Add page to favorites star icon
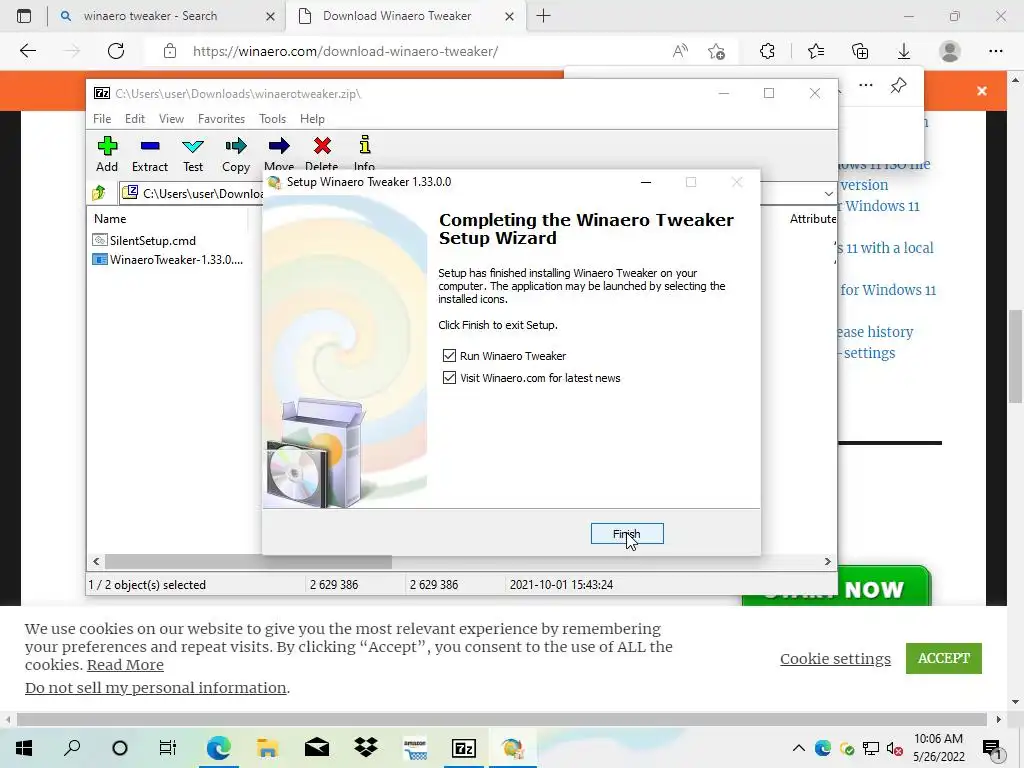Screen dimensions: 1024x768 pos(716,51)
